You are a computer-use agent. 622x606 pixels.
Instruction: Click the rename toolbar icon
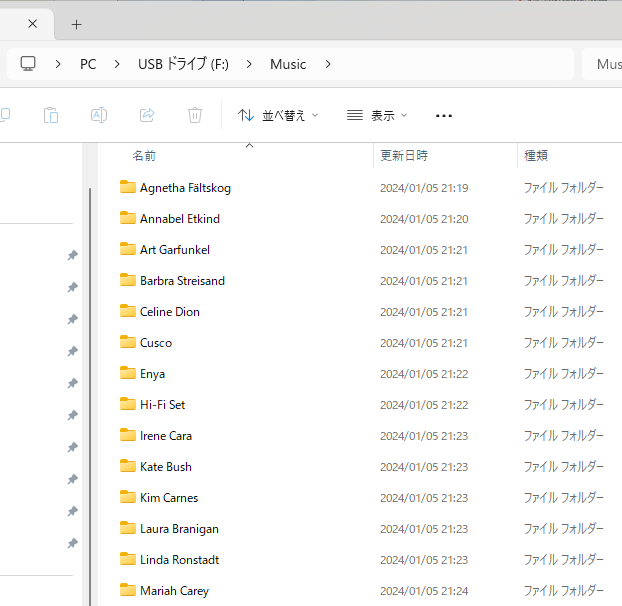pos(99,115)
